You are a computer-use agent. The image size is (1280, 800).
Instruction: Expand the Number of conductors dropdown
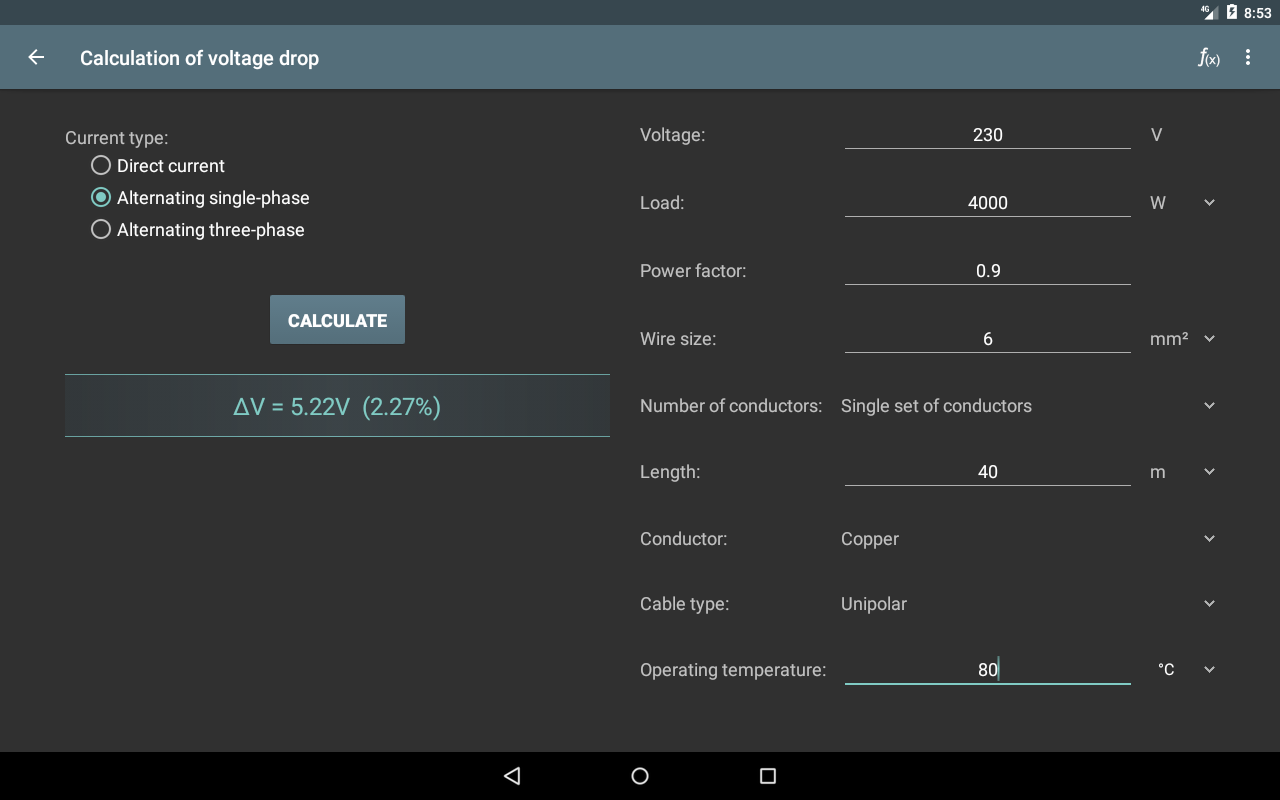(x=1029, y=406)
